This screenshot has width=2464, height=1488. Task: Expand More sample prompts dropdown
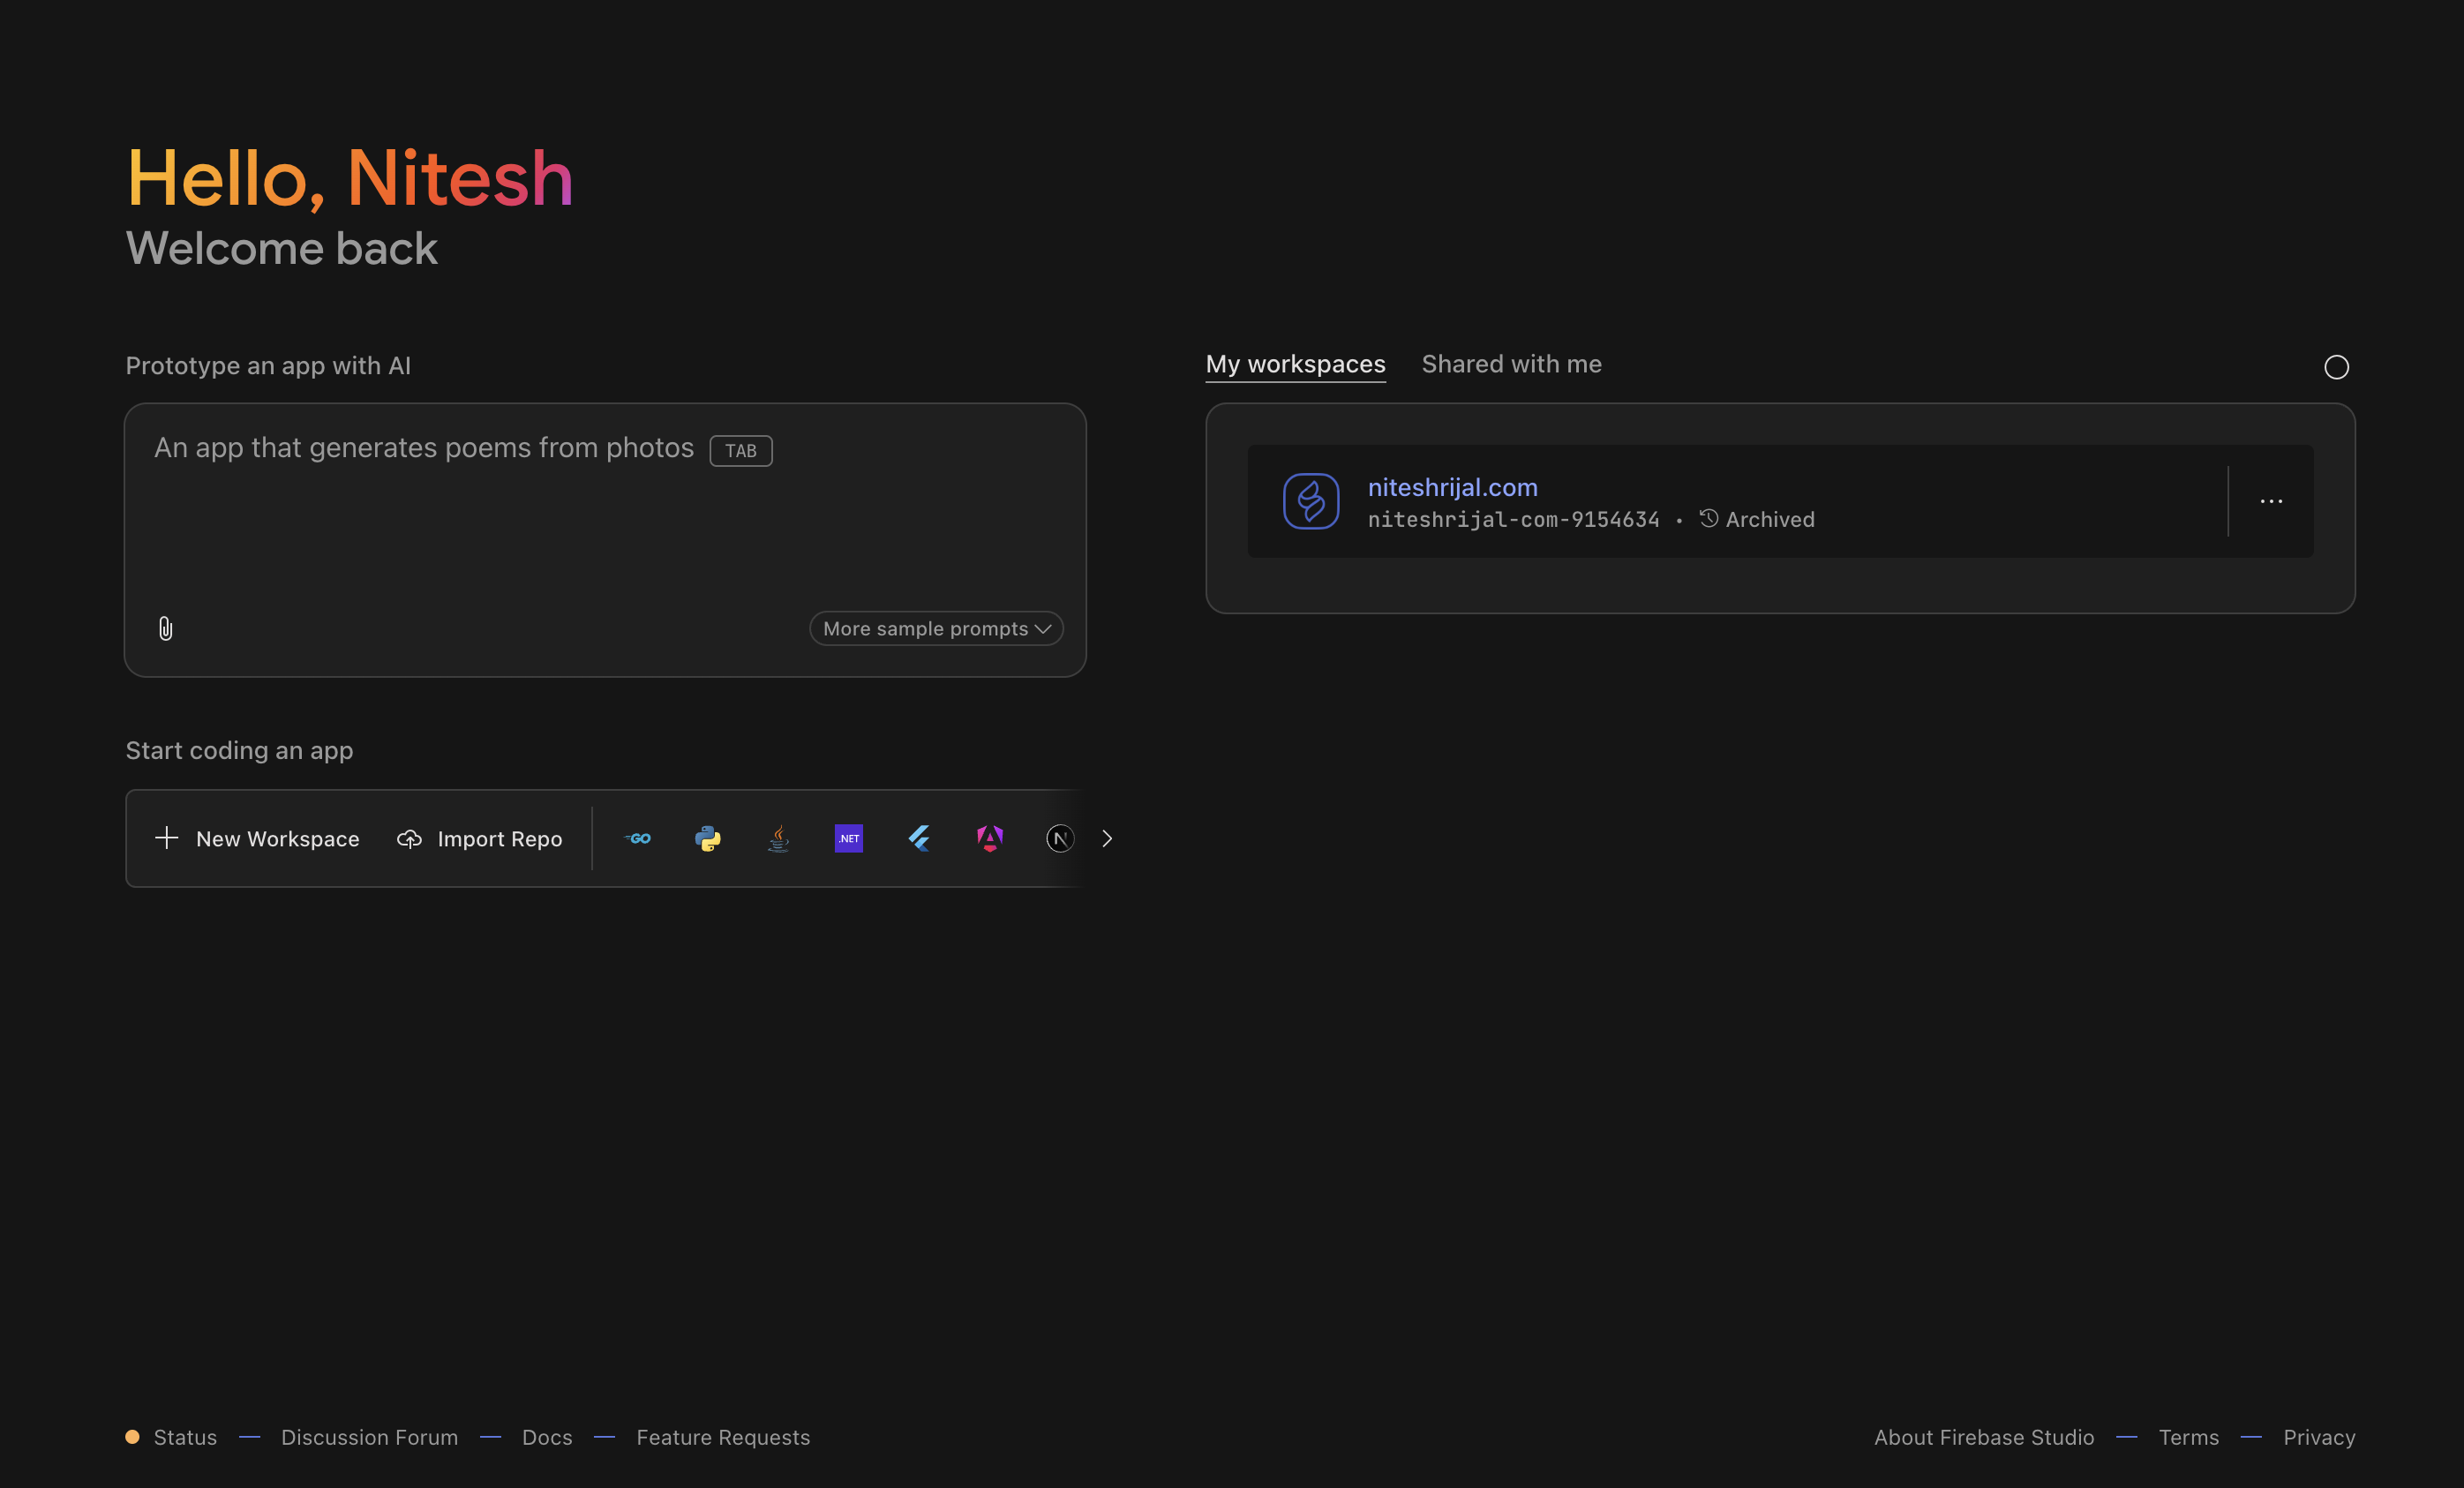point(936,628)
